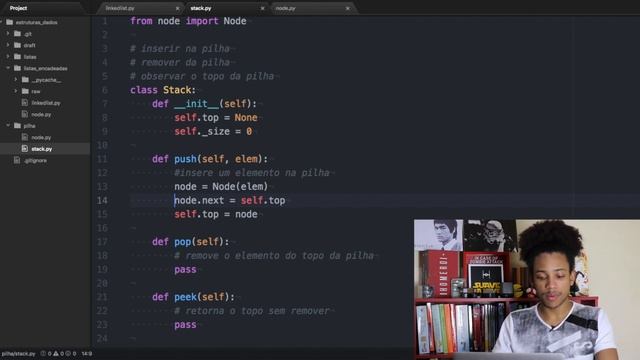Click the linter error icon in status bar
The image size is (640, 360).
coord(43,353)
